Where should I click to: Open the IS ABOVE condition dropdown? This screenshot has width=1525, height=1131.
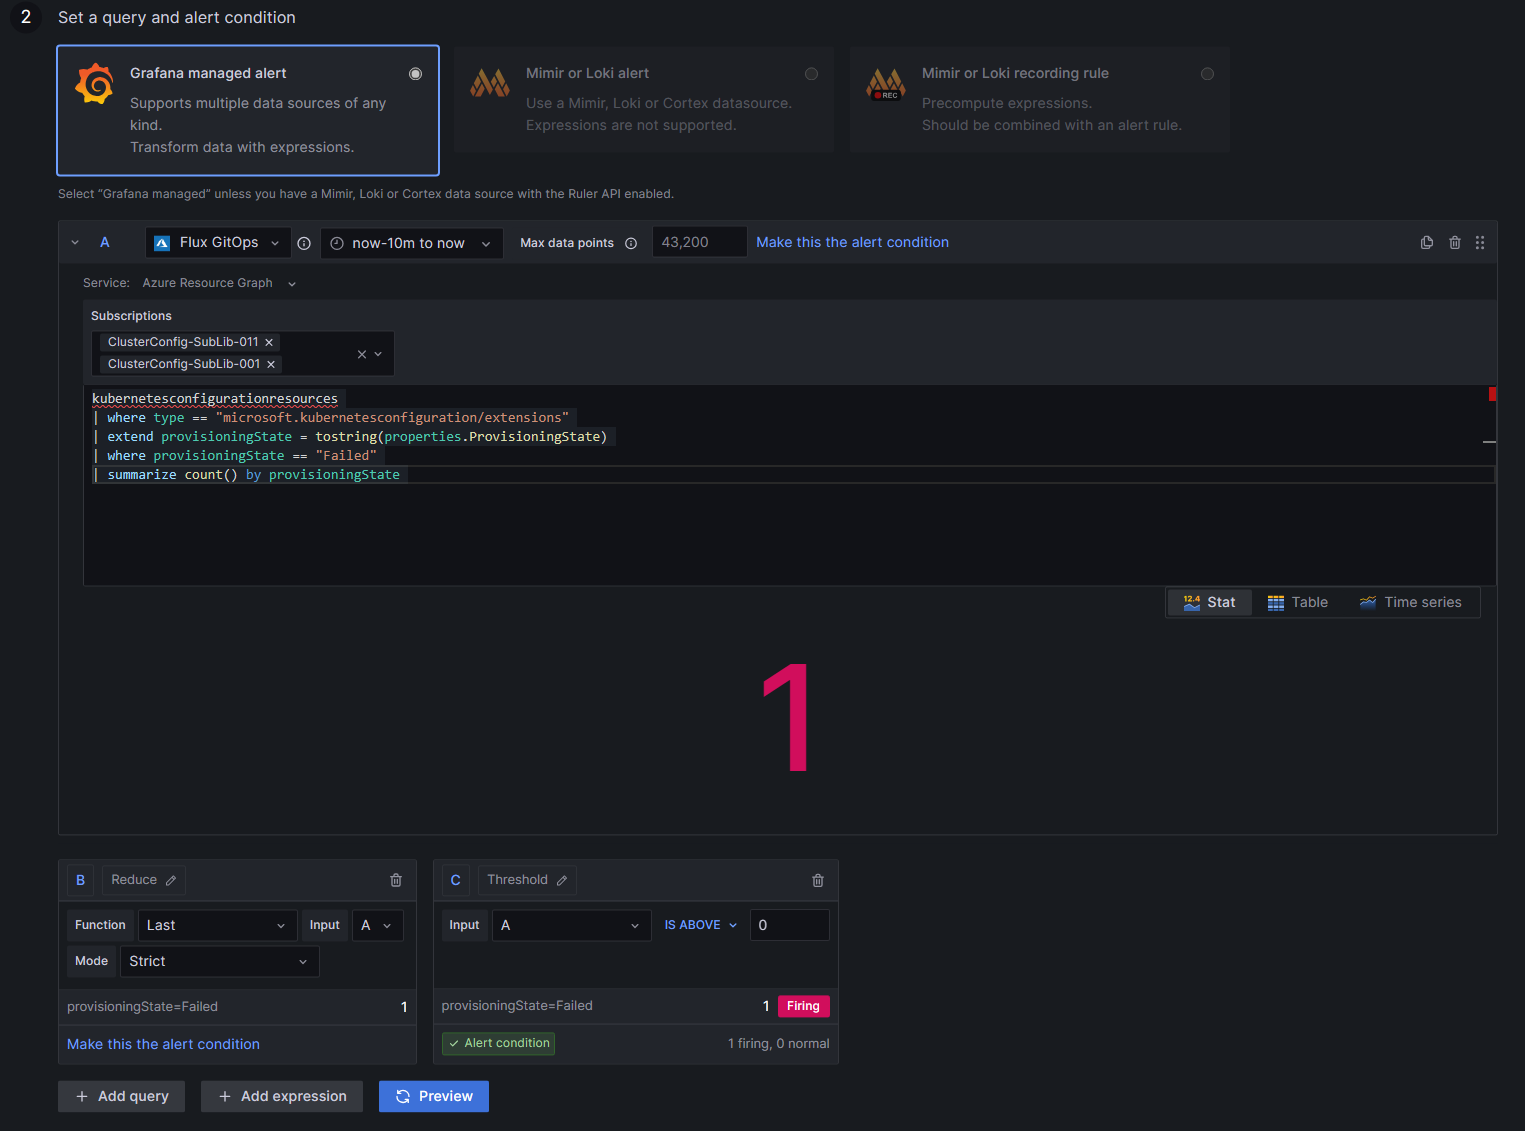(700, 925)
